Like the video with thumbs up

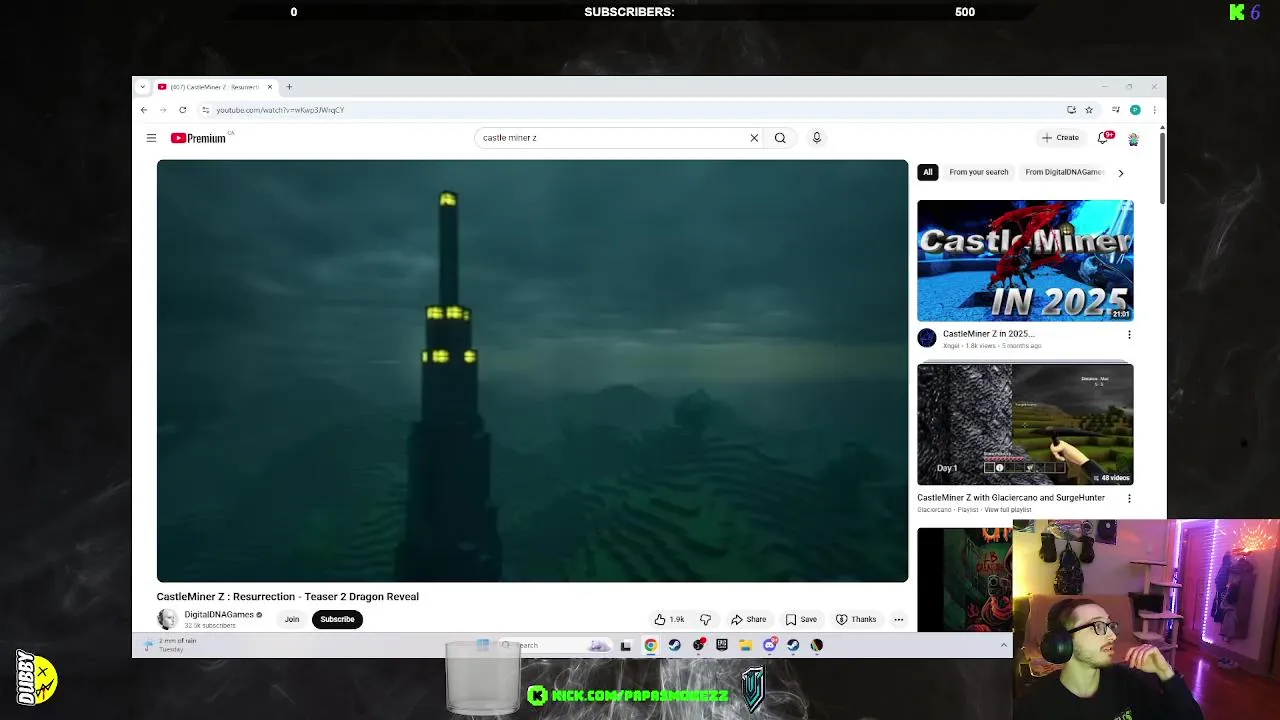pyautogui.click(x=669, y=619)
